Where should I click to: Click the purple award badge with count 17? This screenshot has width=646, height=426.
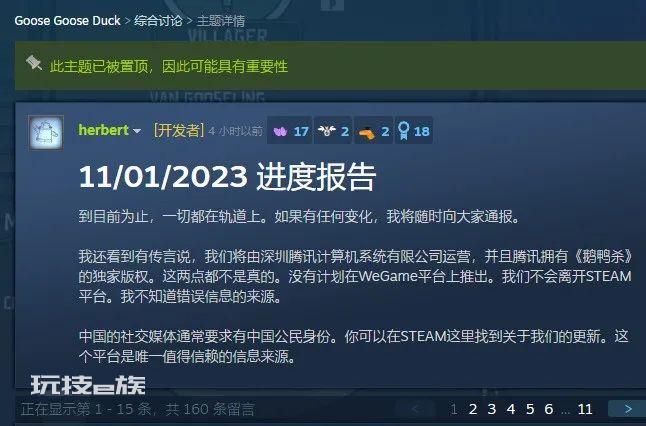click(x=290, y=131)
